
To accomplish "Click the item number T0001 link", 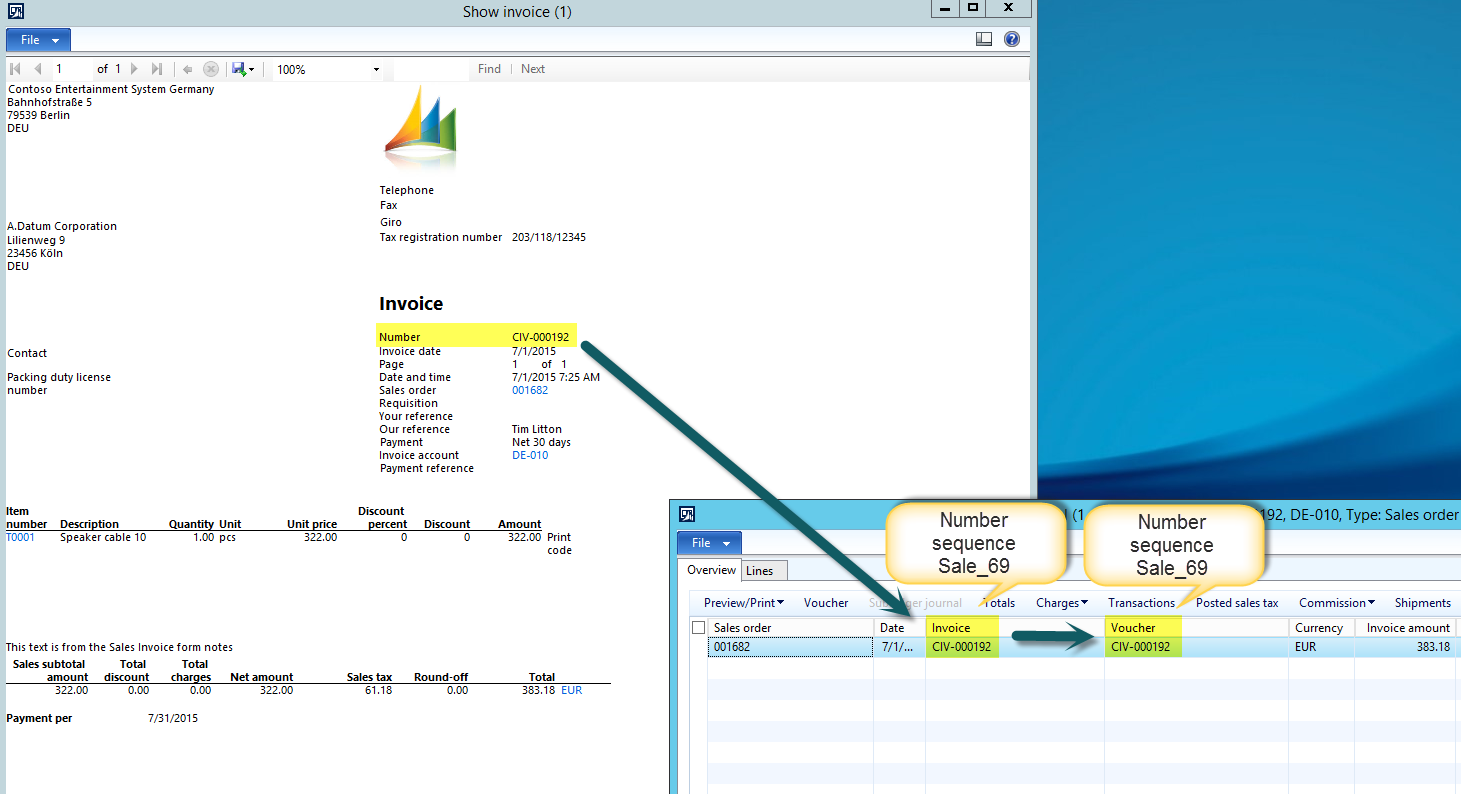I will tap(20, 537).
